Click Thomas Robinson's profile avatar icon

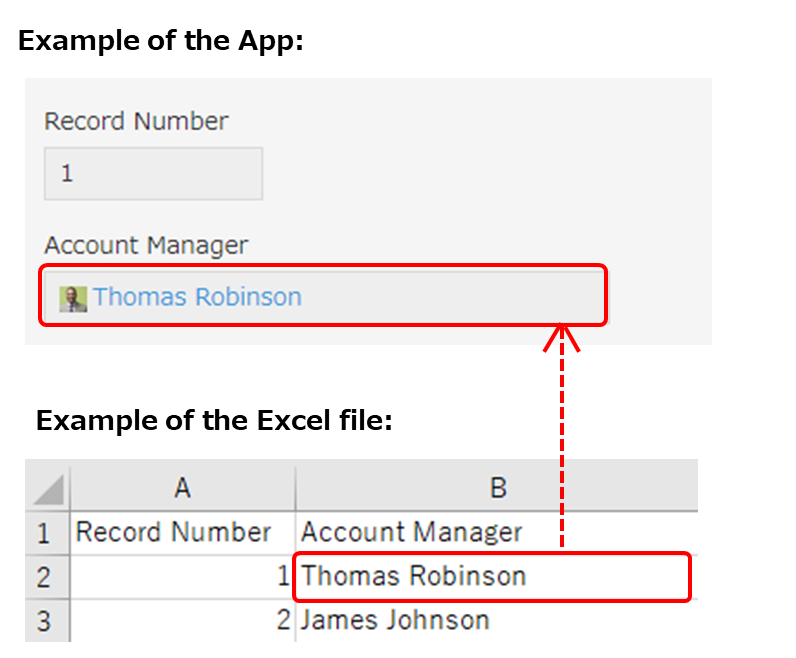coord(72,298)
